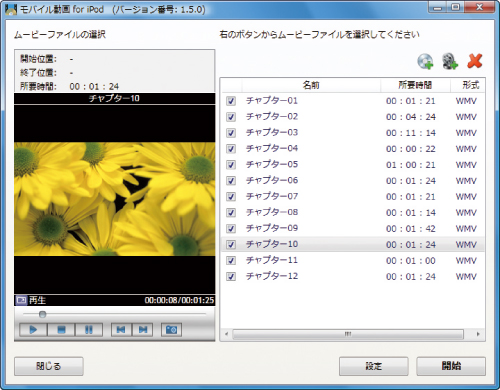500x390 pixels.
Task: Click the 開始 button
Action: click(x=451, y=366)
